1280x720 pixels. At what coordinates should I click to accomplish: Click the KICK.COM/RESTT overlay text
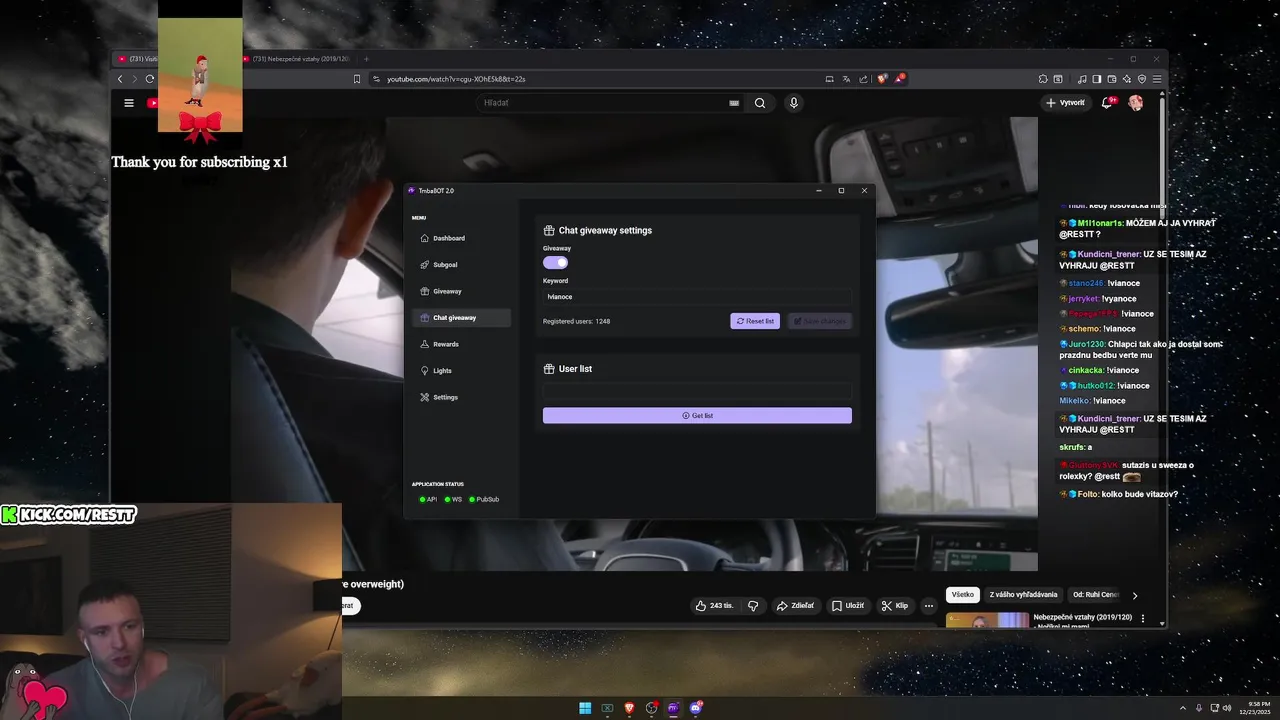pos(69,514)
